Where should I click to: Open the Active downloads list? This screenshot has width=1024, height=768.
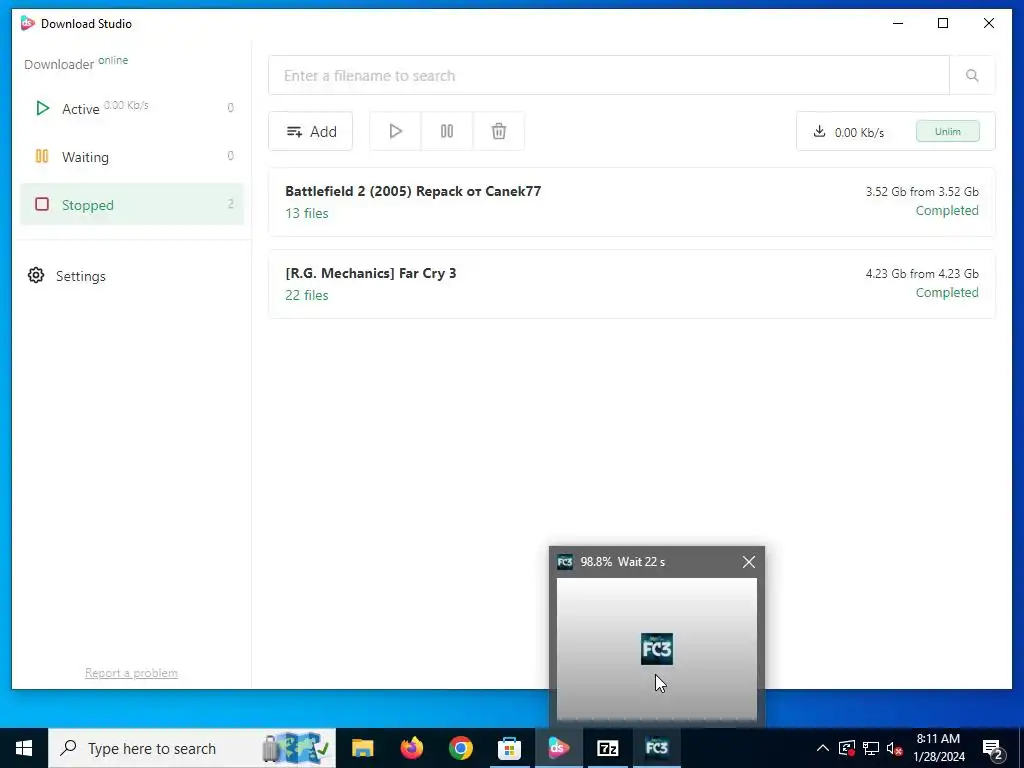point(132,108)
